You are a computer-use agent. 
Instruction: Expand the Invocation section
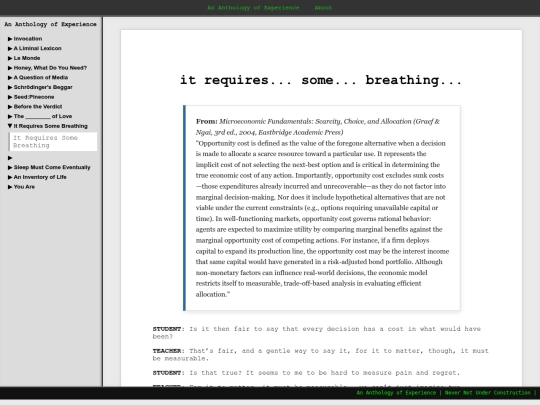coord(25,39)
